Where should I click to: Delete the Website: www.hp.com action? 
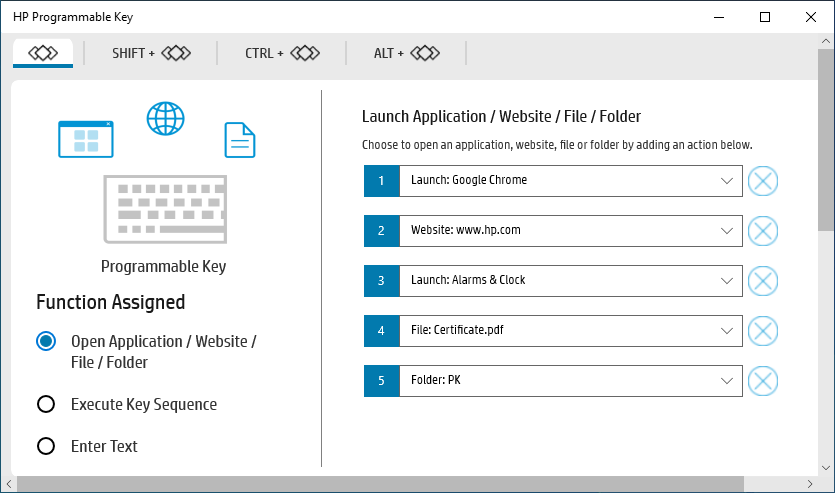tap(763, 231)
